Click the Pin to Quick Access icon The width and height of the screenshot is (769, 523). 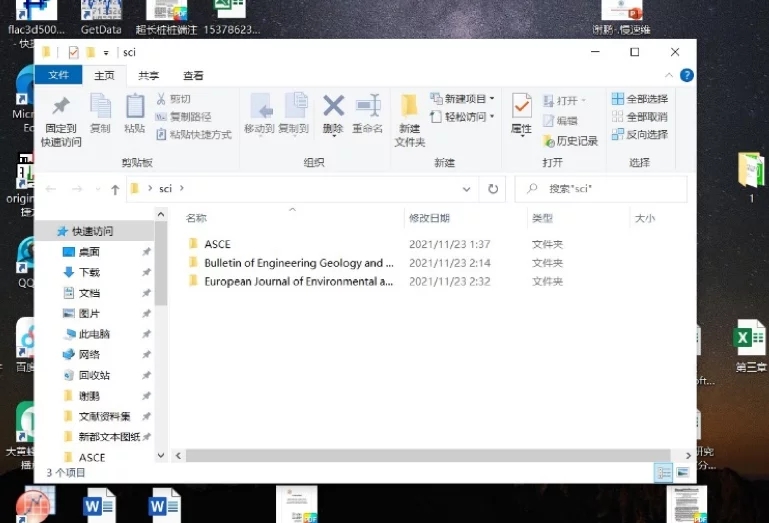(x=61, y=121)
